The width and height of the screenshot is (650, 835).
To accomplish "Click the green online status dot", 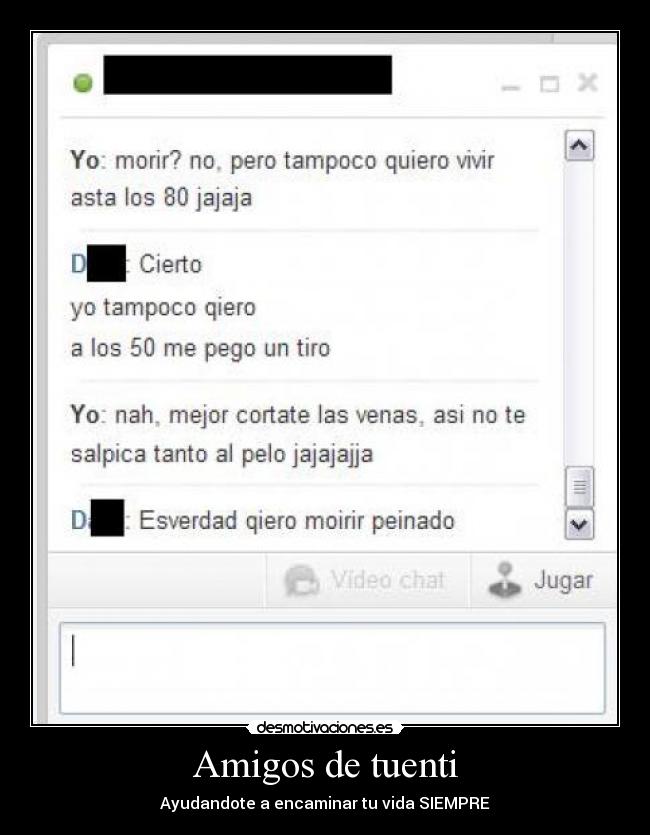I will coord(83,83).
